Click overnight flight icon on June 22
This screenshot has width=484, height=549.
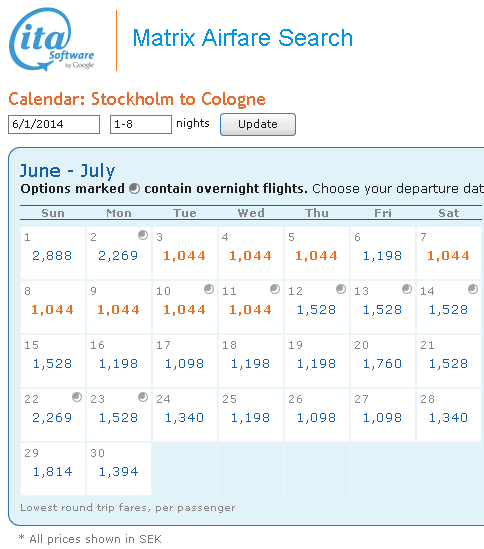[x=77, y=397]
